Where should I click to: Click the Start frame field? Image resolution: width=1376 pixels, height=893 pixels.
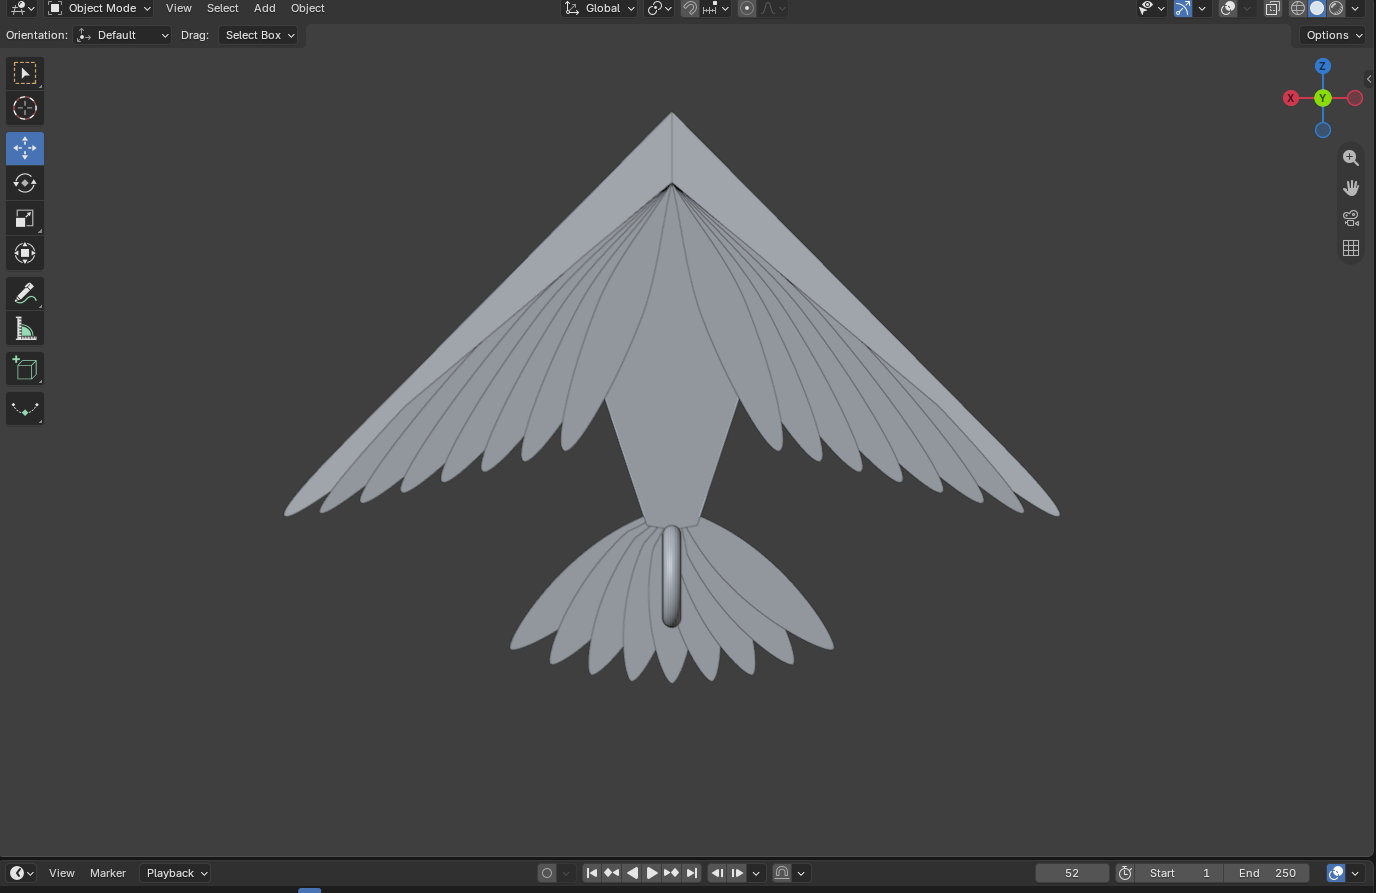(1180, 873)
